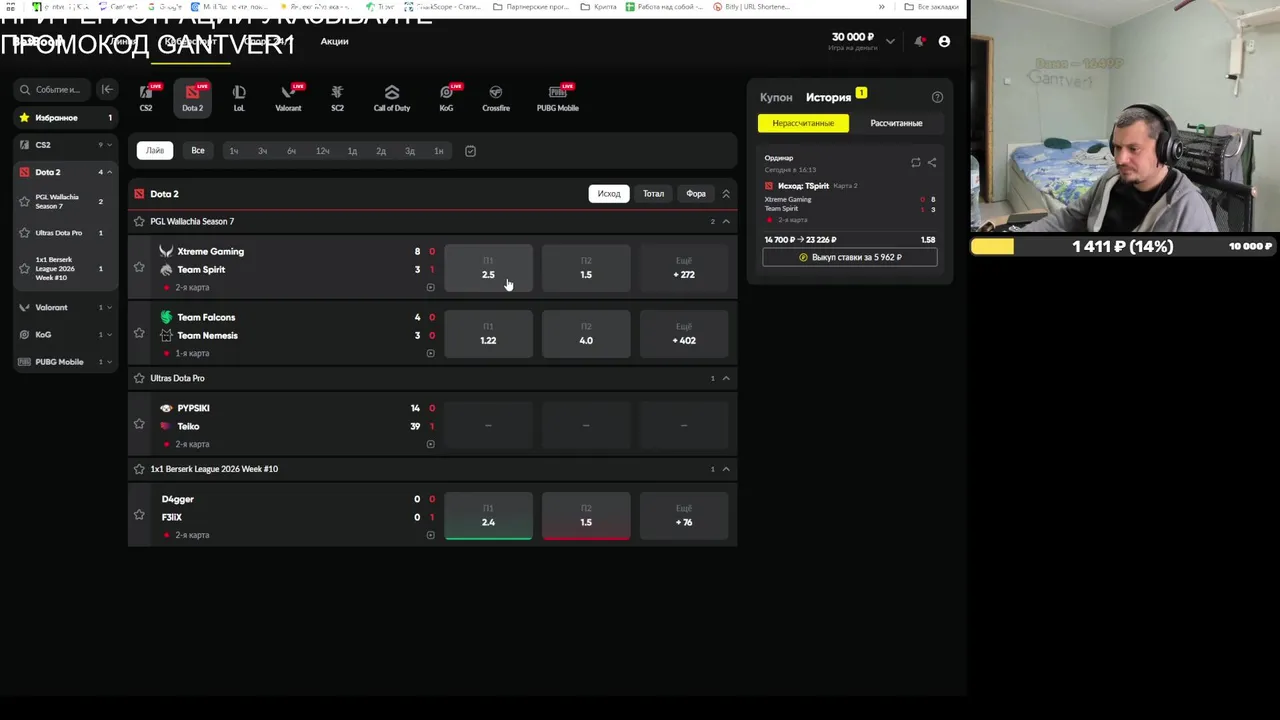
Task: Select the Crossfire sport icon
Action: tap(496, 97)
